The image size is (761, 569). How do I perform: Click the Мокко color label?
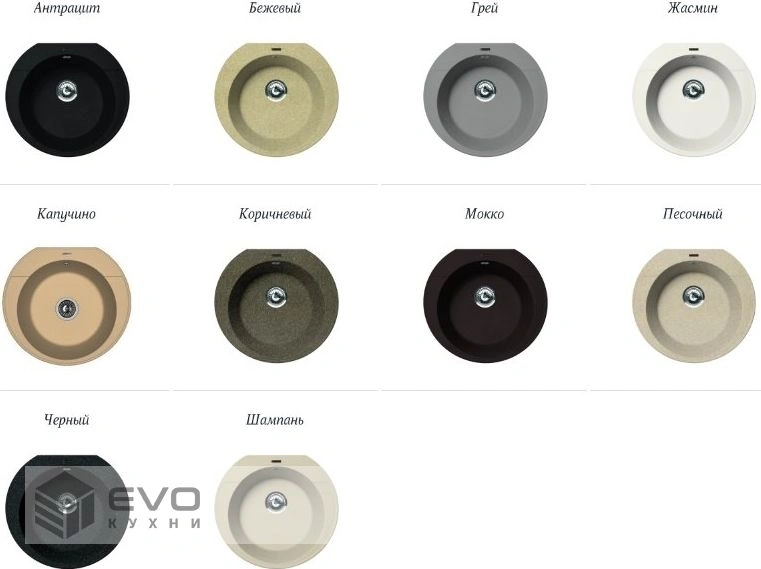[x=484, y=214]
